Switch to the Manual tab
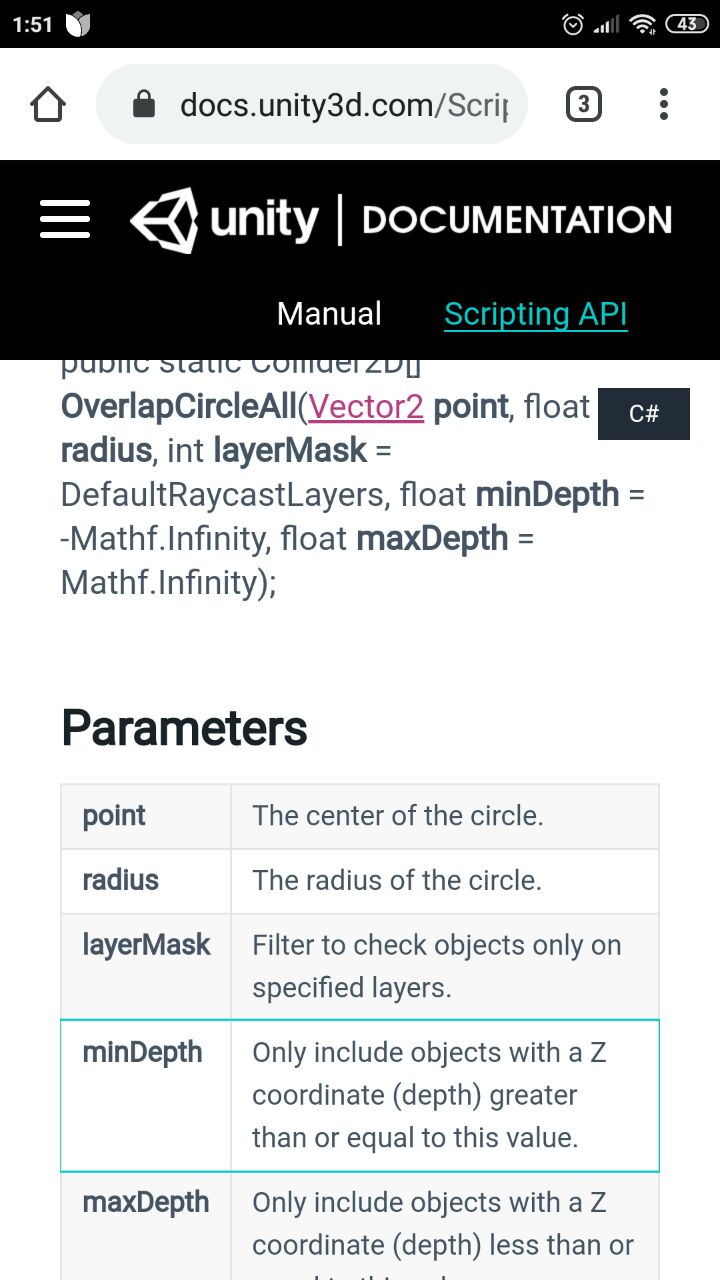The width and height of the screenshot is (720, 1280). [x=329, y=314]
